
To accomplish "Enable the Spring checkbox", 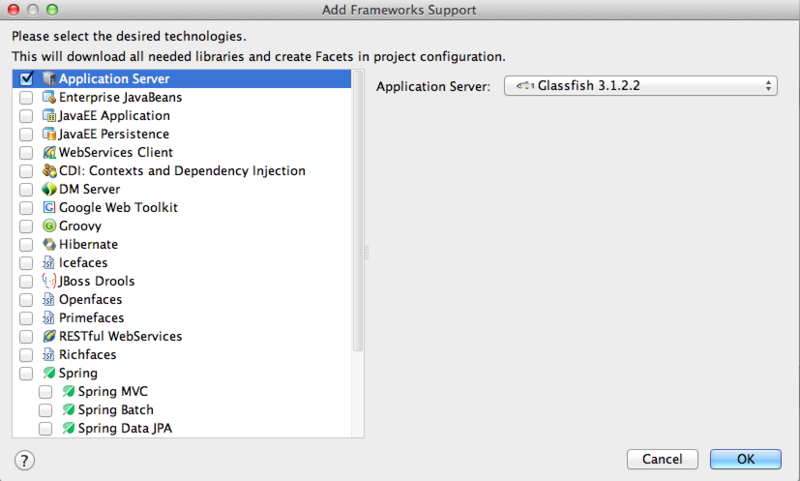I will [26, 373].
